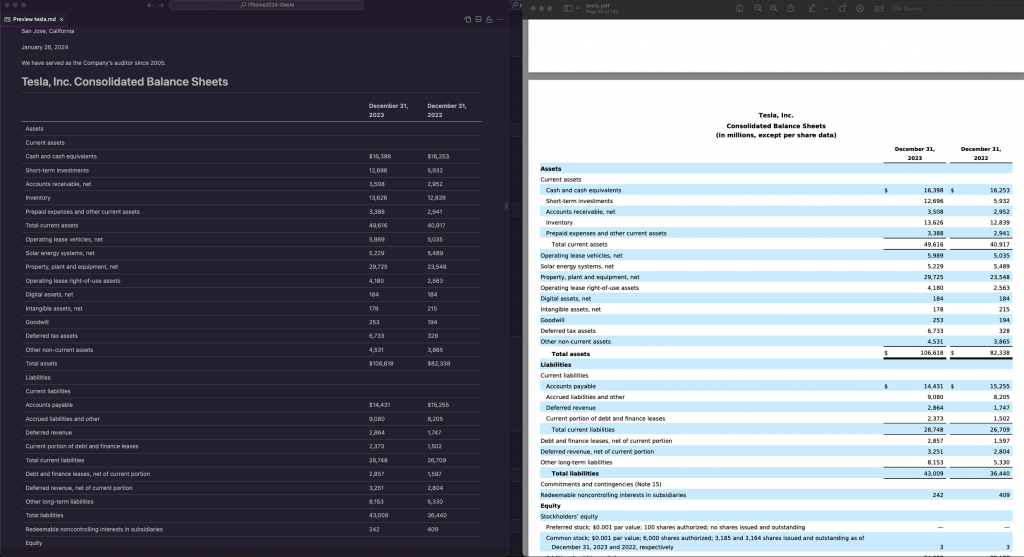This screenshot has height=557, width=1024.
Task: Click the 43,009 total liabilities value in the PDF
Action: click(933, 473)
